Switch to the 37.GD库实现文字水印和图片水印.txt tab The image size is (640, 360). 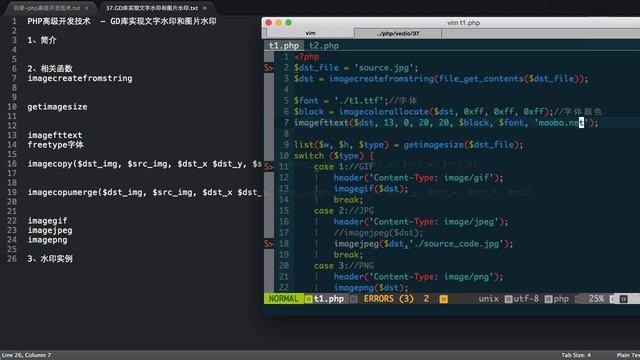152,8
